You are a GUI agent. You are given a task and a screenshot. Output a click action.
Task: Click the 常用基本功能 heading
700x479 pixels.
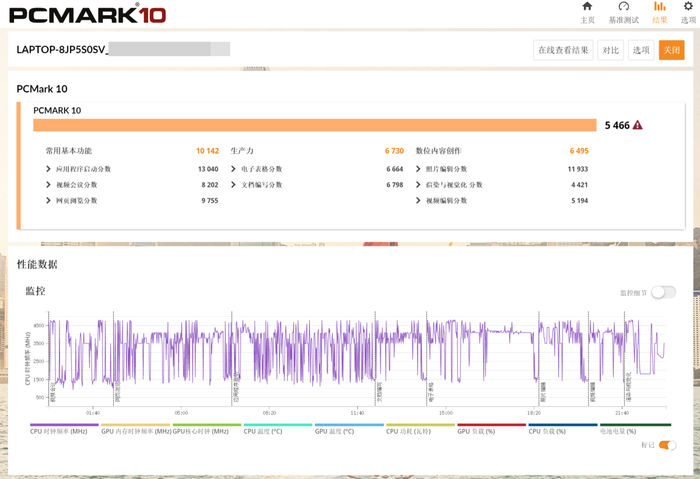(69, 151)
